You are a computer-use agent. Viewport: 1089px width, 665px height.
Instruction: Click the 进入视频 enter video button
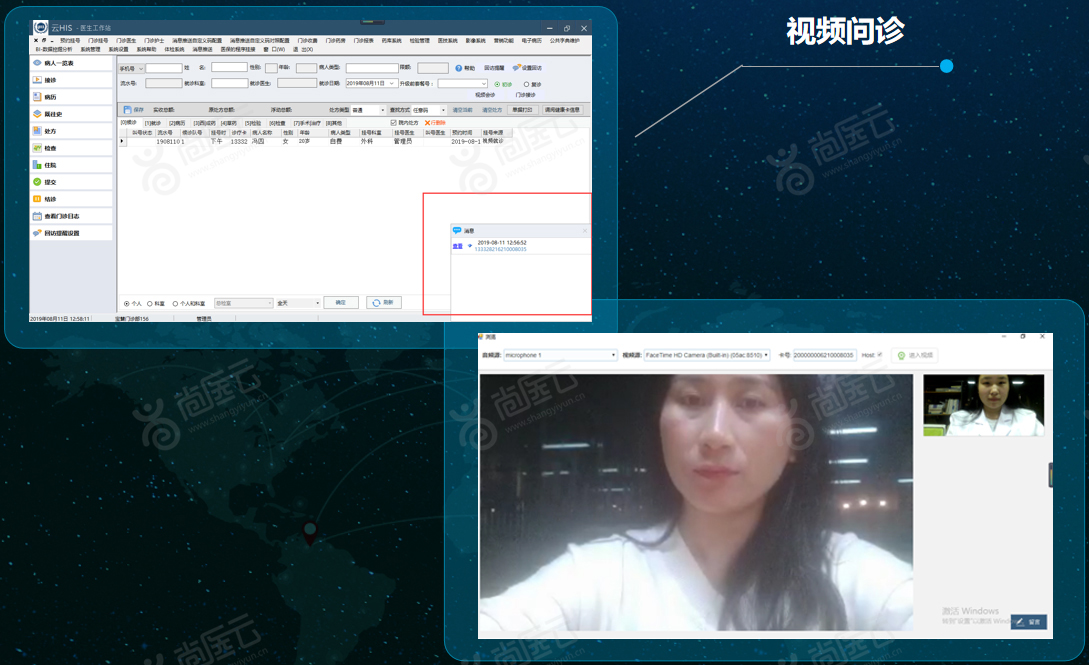click(915, 355)
